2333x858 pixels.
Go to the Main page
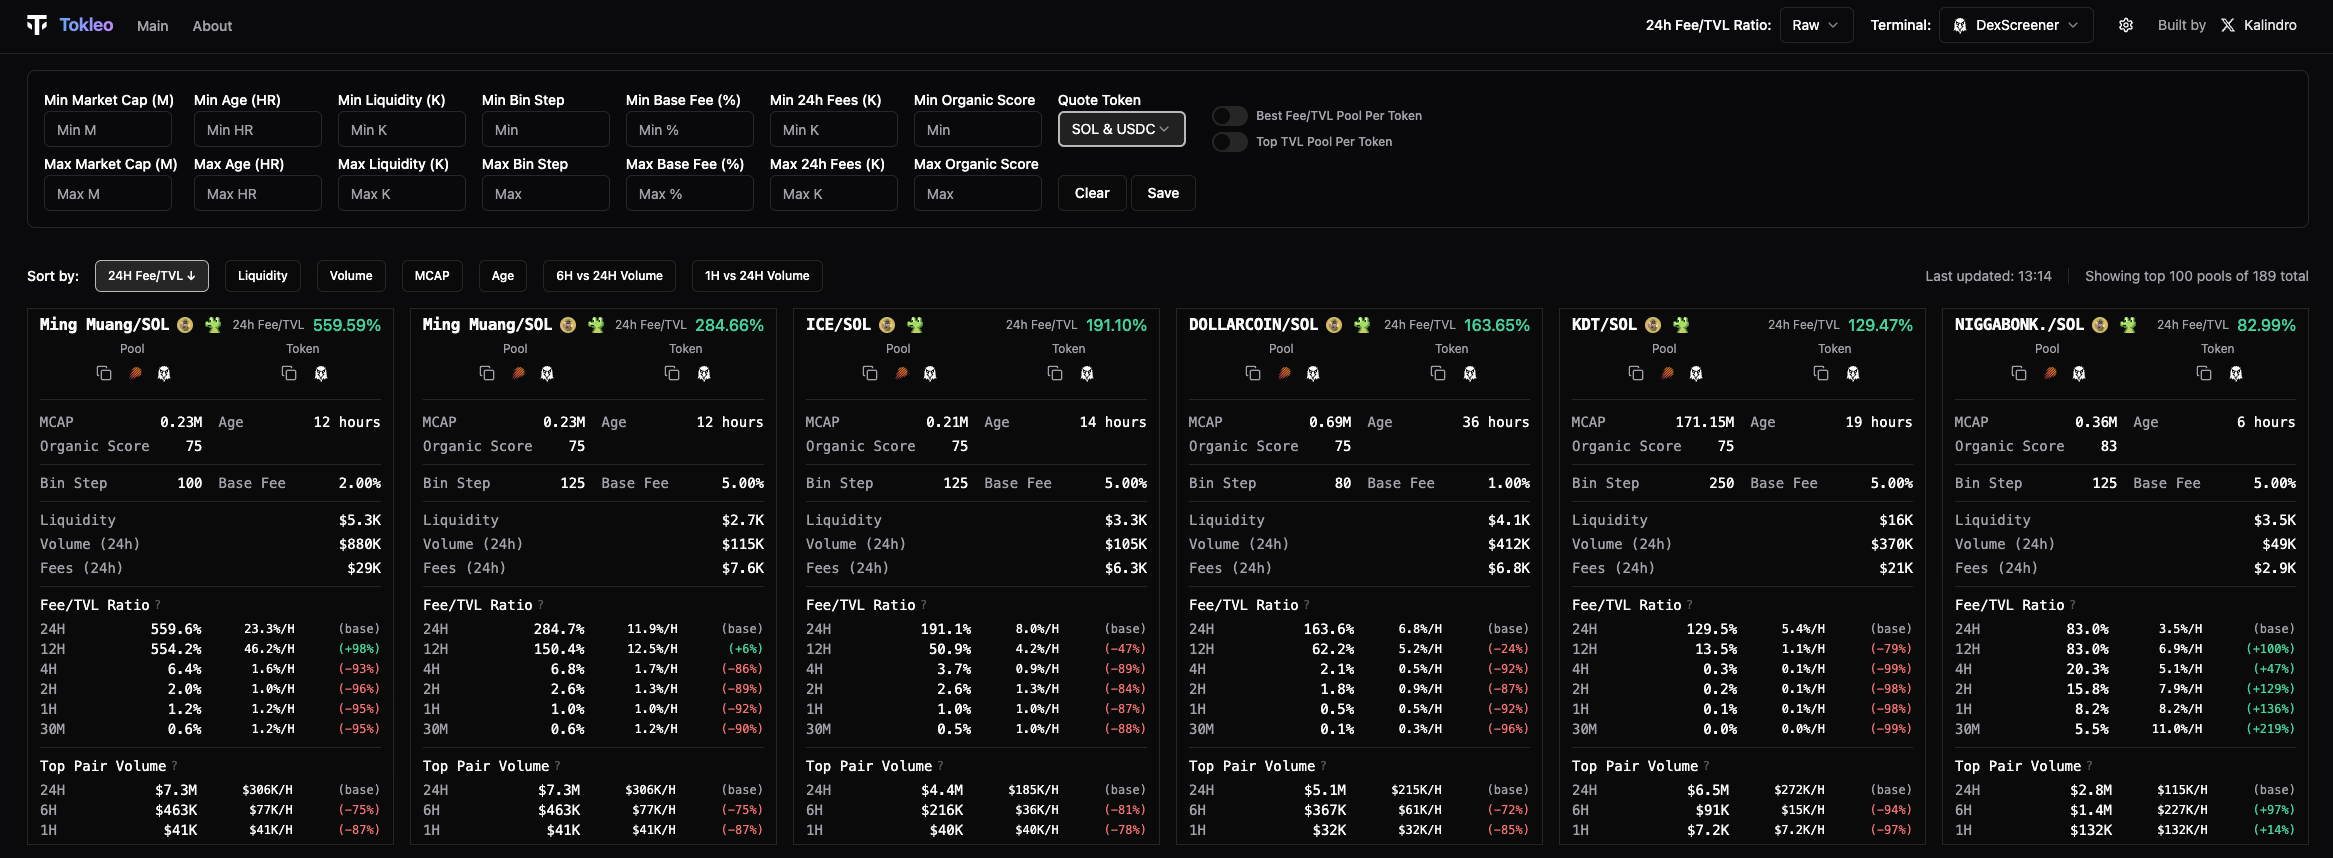[x=152, y=26]
